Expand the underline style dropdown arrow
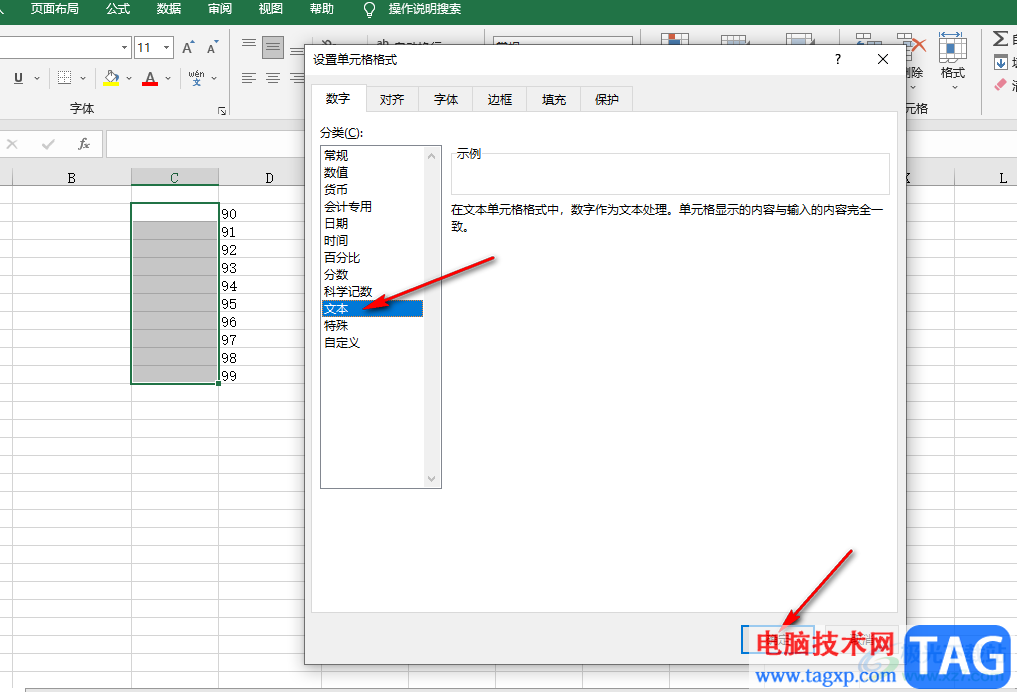The image size is (1017, 692). tap(37, 78)
